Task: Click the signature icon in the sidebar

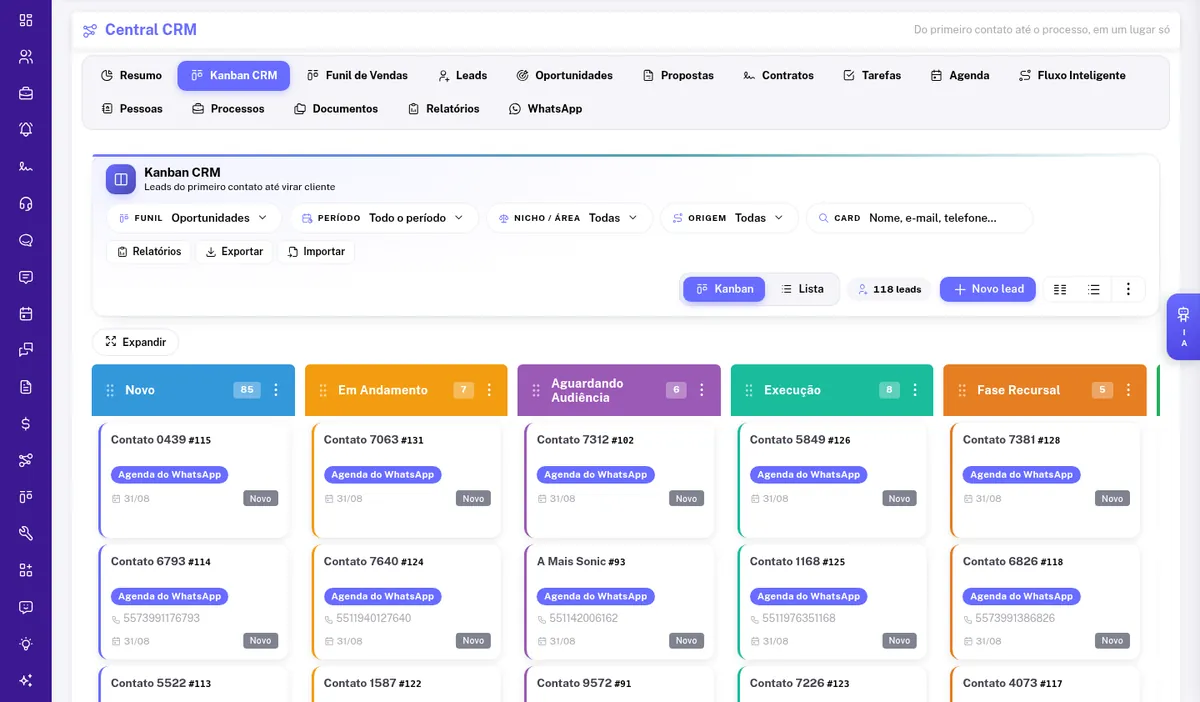Action: [26, 167]
